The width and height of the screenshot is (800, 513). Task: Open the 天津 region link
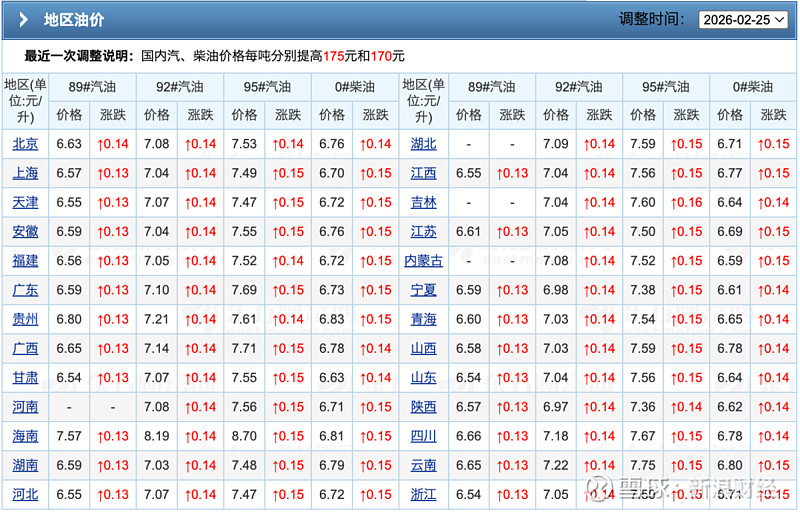(x=25, y=202)
